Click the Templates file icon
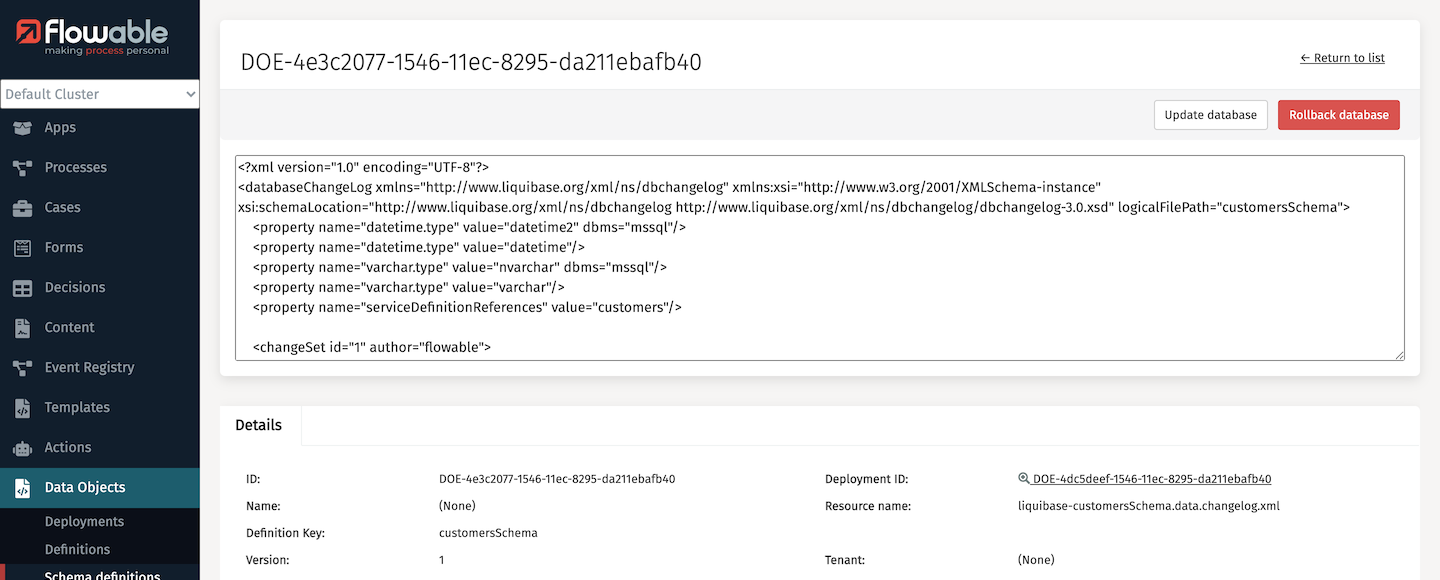 tap(22, 408)
